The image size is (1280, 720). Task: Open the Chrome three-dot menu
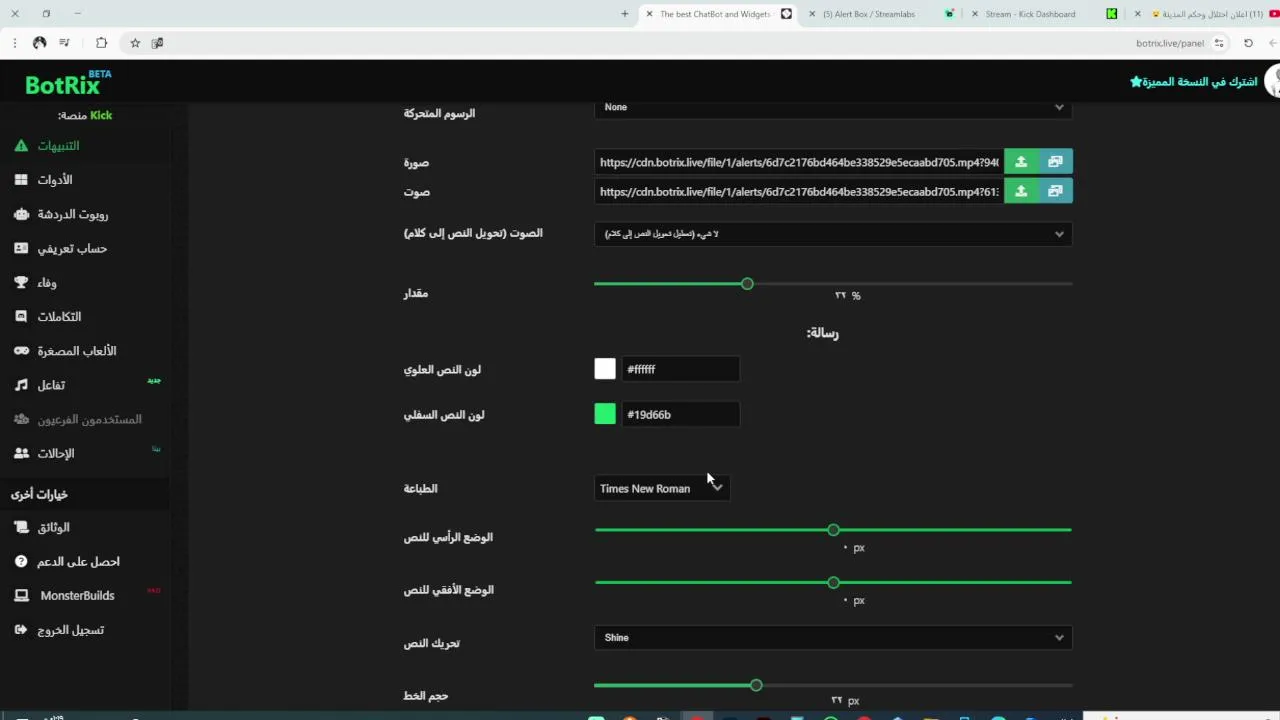click(14, 43)
